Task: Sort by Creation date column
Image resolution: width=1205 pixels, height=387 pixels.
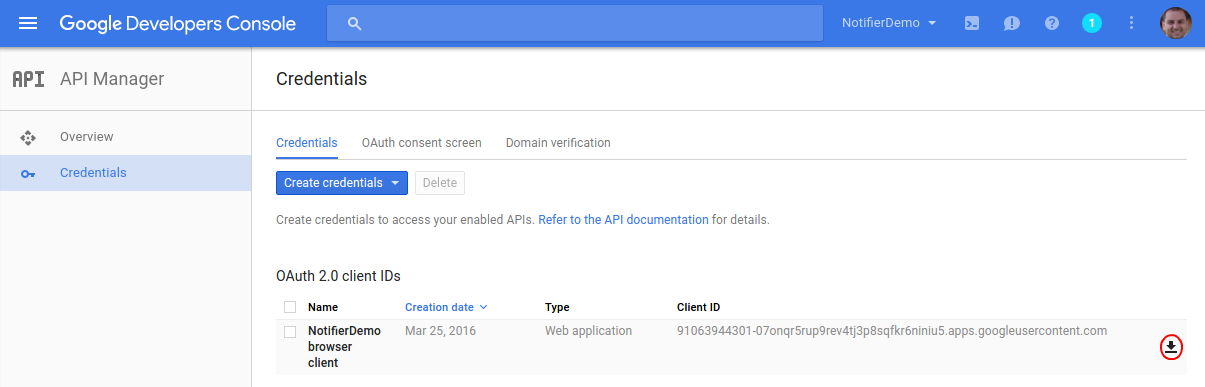Action: point(446,307)
